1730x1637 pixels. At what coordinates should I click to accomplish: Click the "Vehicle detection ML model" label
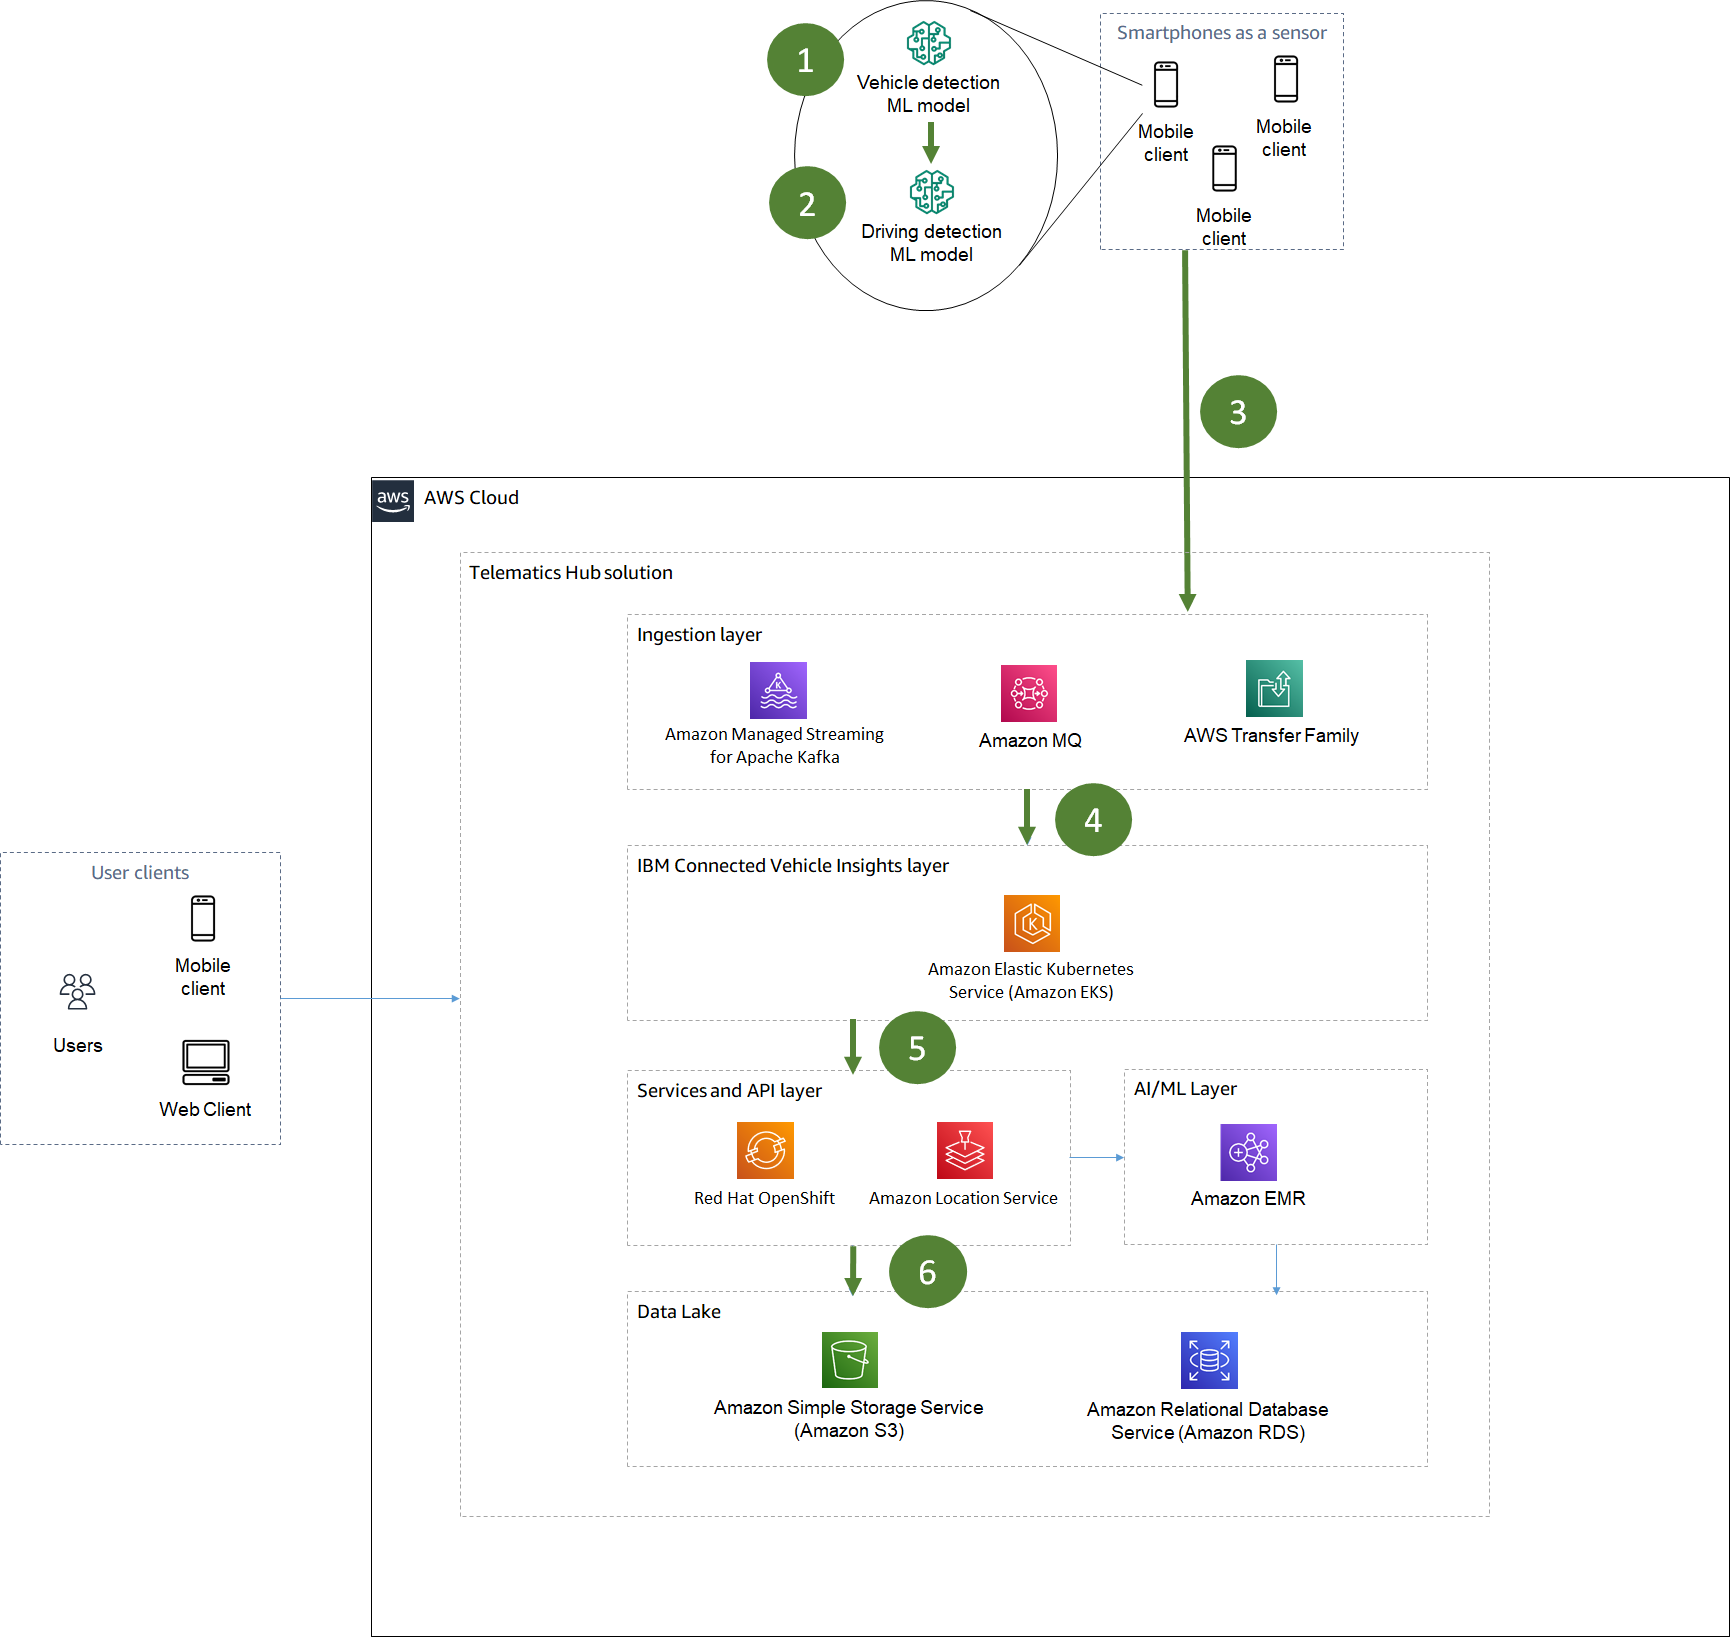tap(928, 94)
